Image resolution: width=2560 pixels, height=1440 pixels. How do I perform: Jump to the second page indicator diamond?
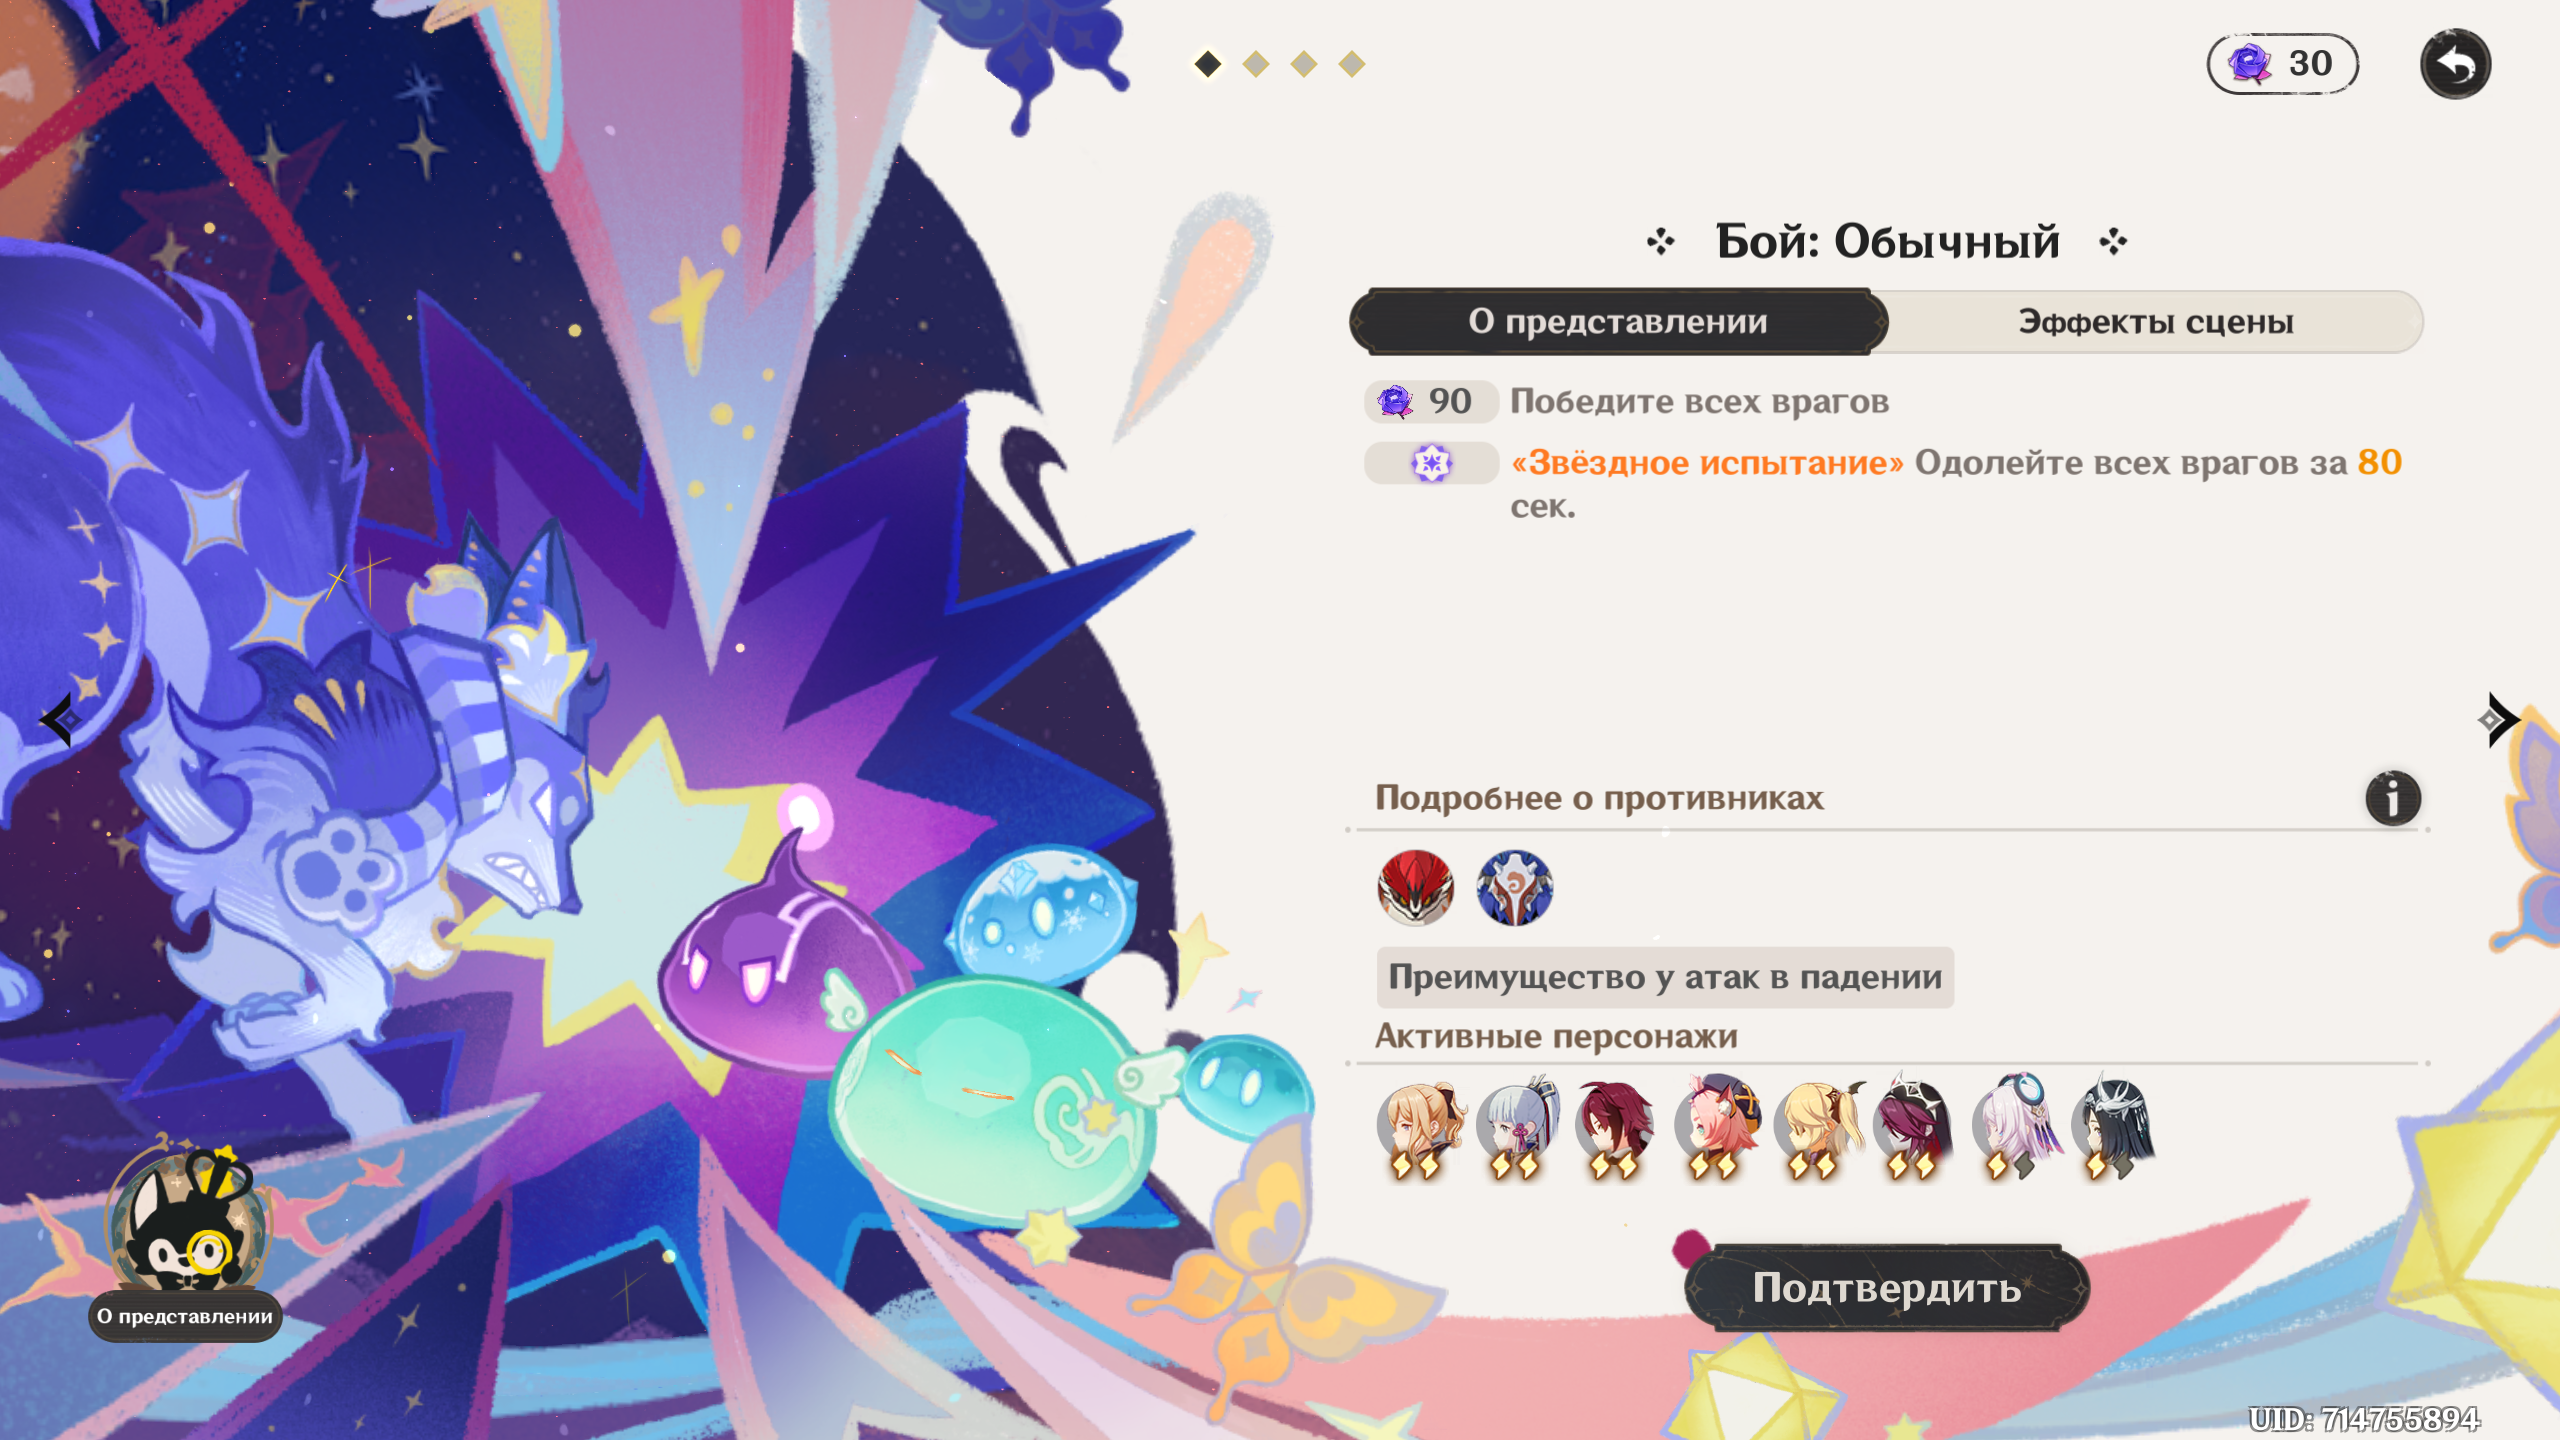pyautogui.click(x=1256, y=64)
